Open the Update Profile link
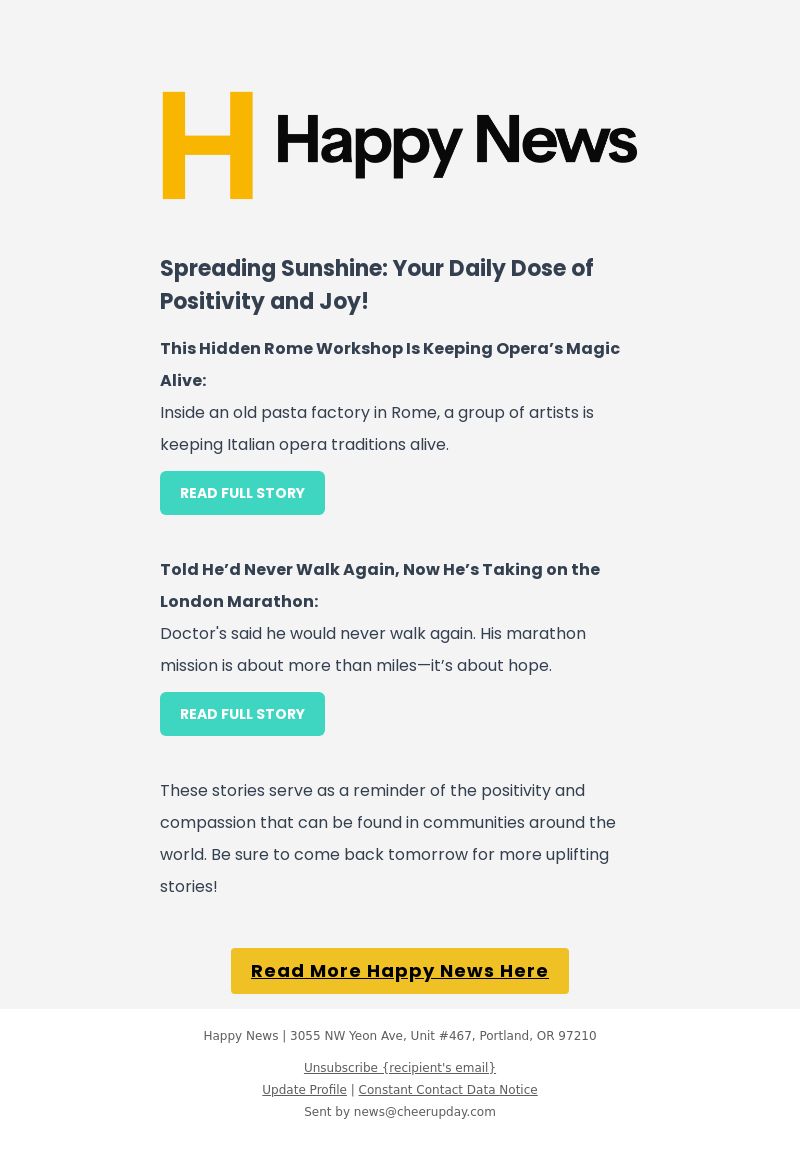The image size is (800, 1157). 304,1090
